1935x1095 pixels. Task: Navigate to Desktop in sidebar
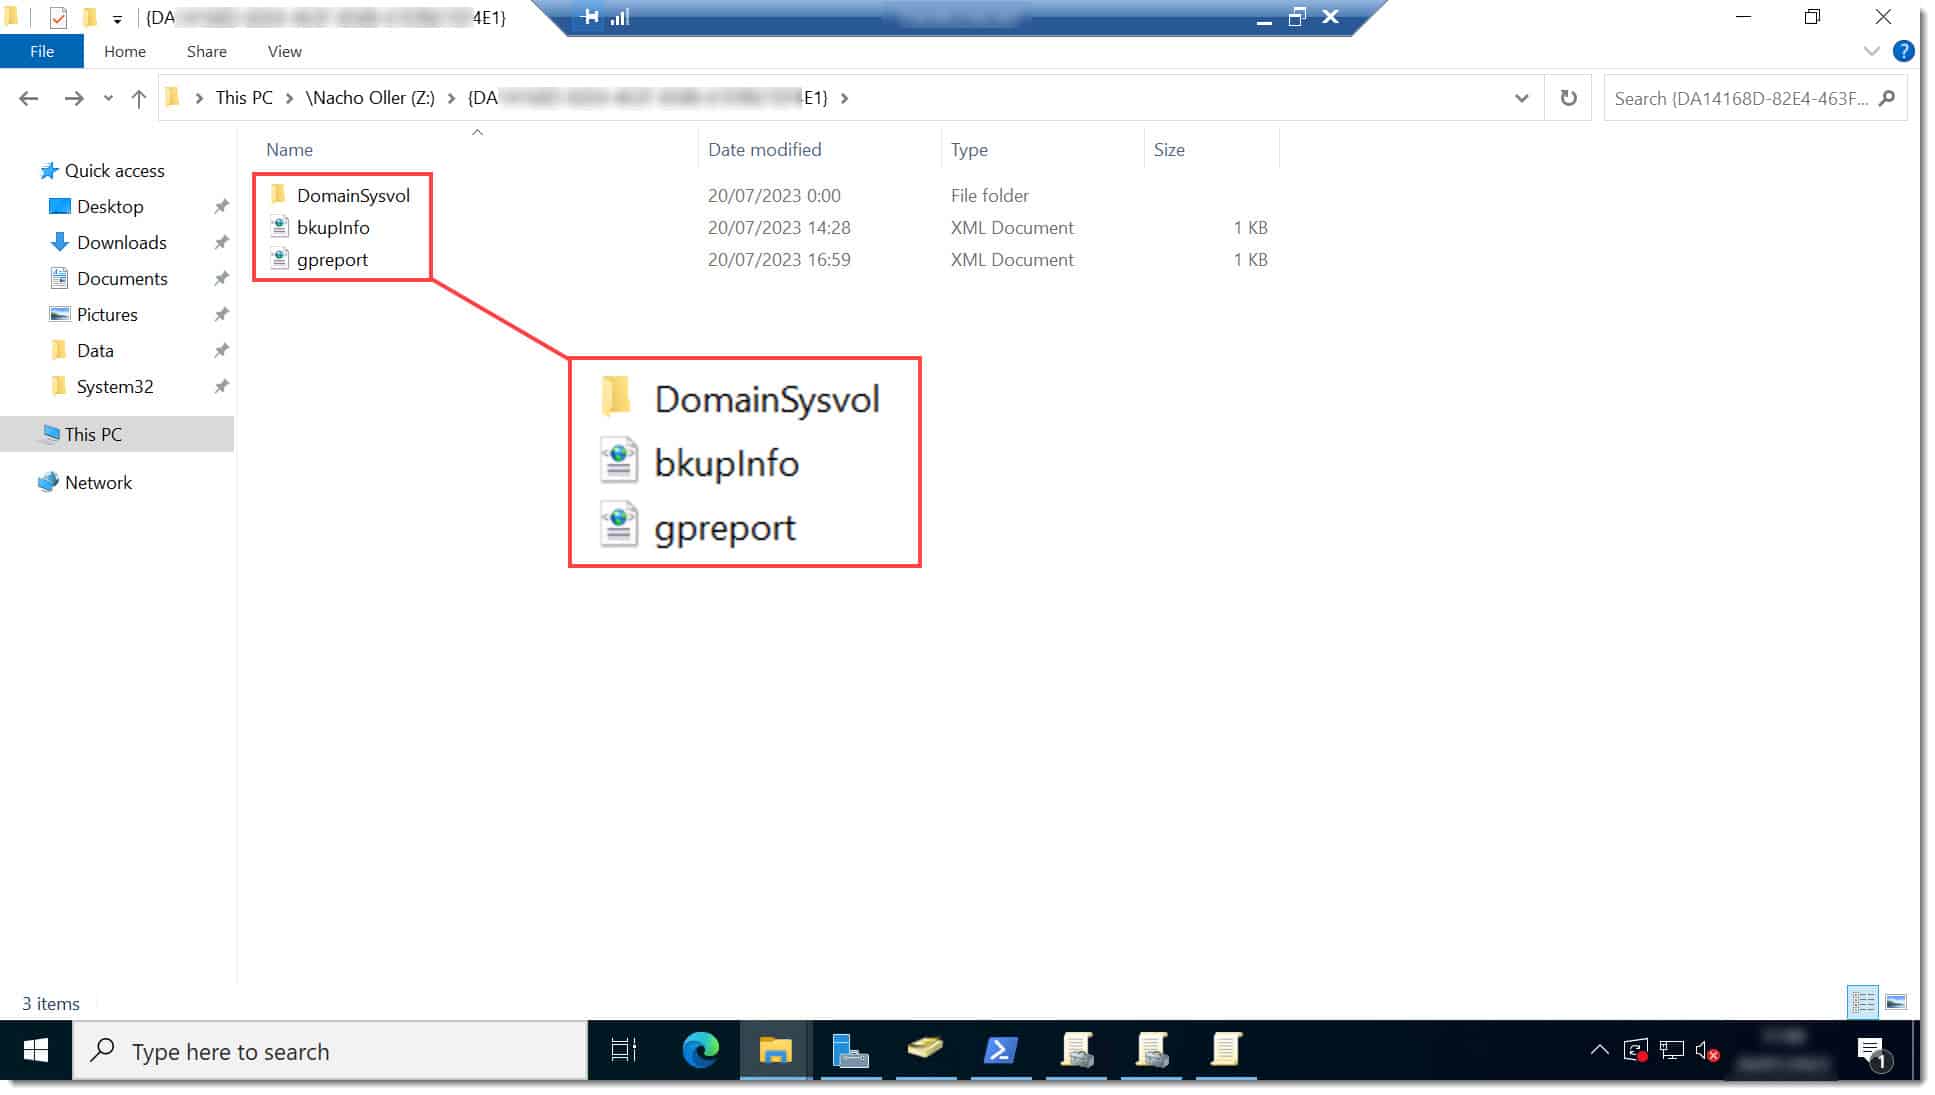[x=109, y=206]
